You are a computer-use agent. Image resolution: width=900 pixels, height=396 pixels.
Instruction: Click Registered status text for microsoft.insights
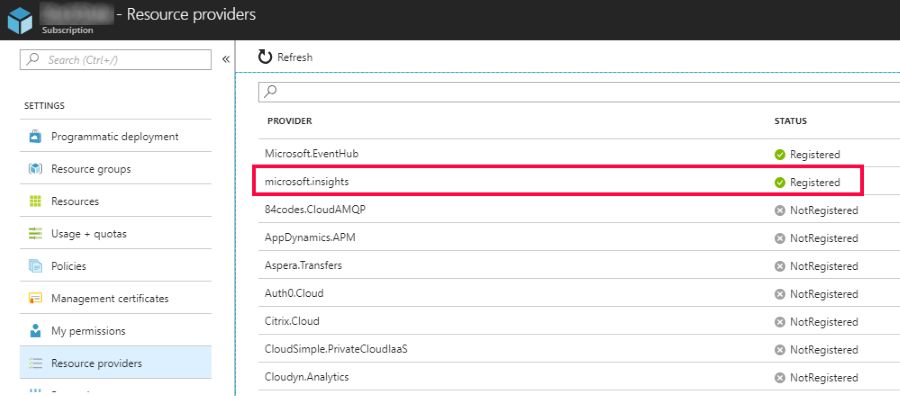[x=815, y=183]
